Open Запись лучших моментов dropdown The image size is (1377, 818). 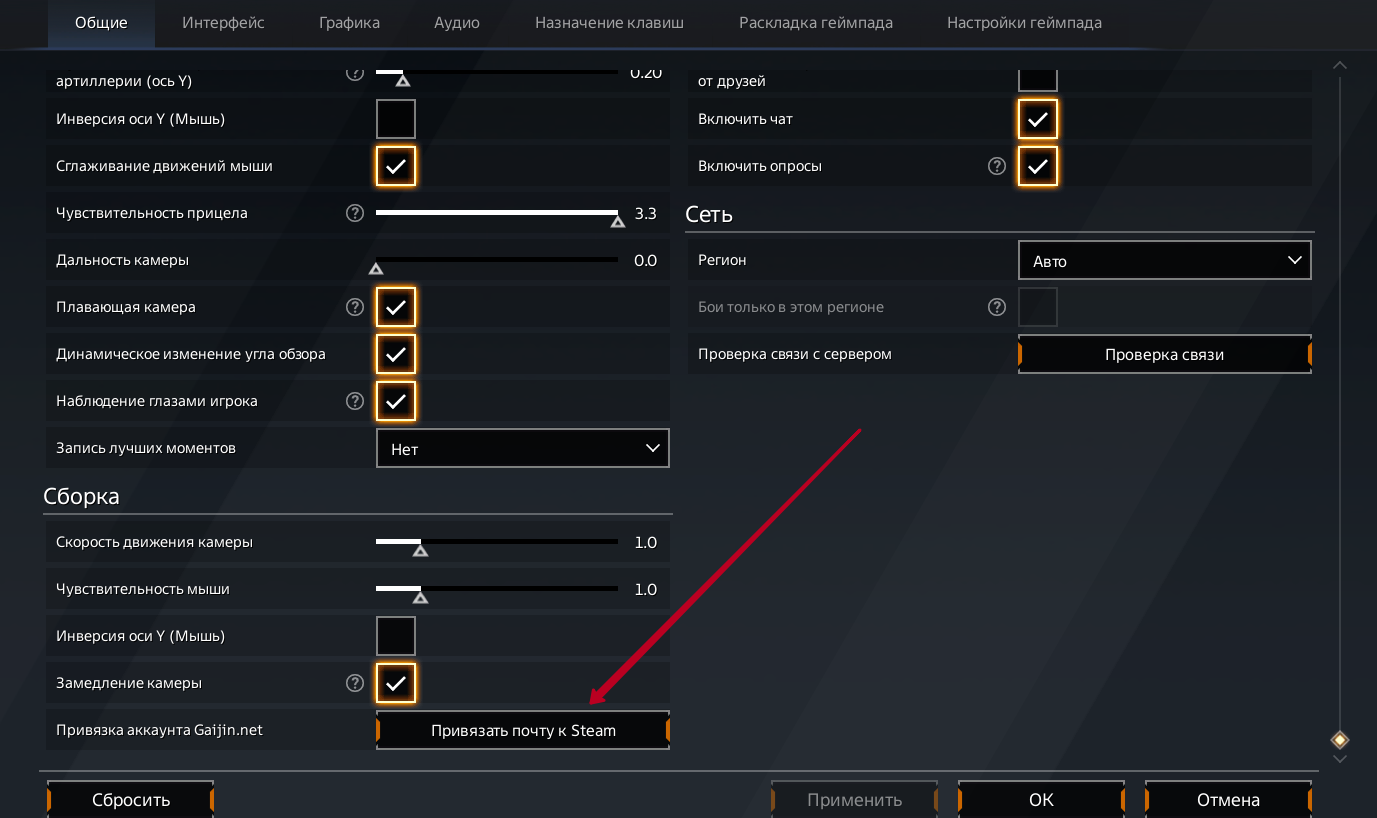(523, 449)
